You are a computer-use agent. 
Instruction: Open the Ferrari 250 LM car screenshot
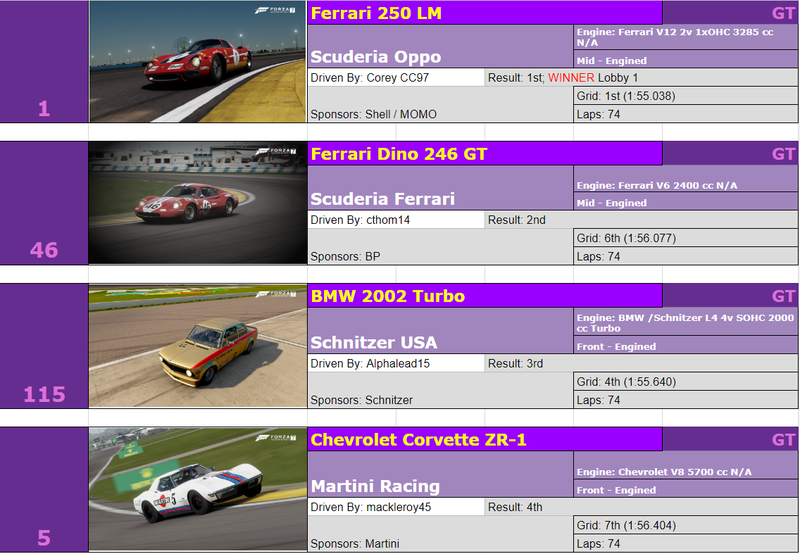tap(197, 62)
